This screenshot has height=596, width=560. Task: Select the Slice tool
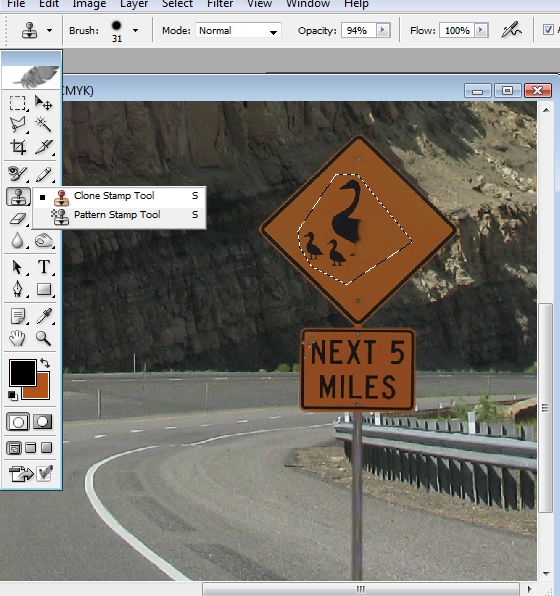pyautogui.click(x=43, y=147)
